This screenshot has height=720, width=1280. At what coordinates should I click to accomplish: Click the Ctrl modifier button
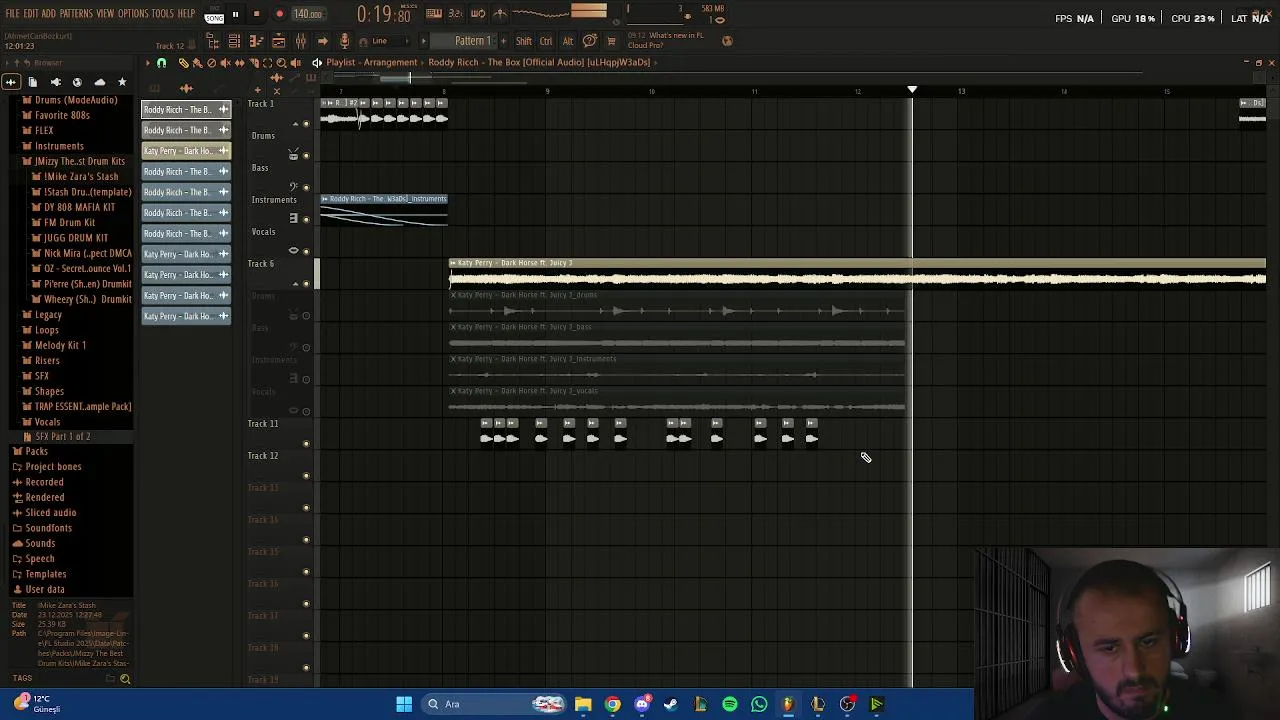click(x=546, y=41)
